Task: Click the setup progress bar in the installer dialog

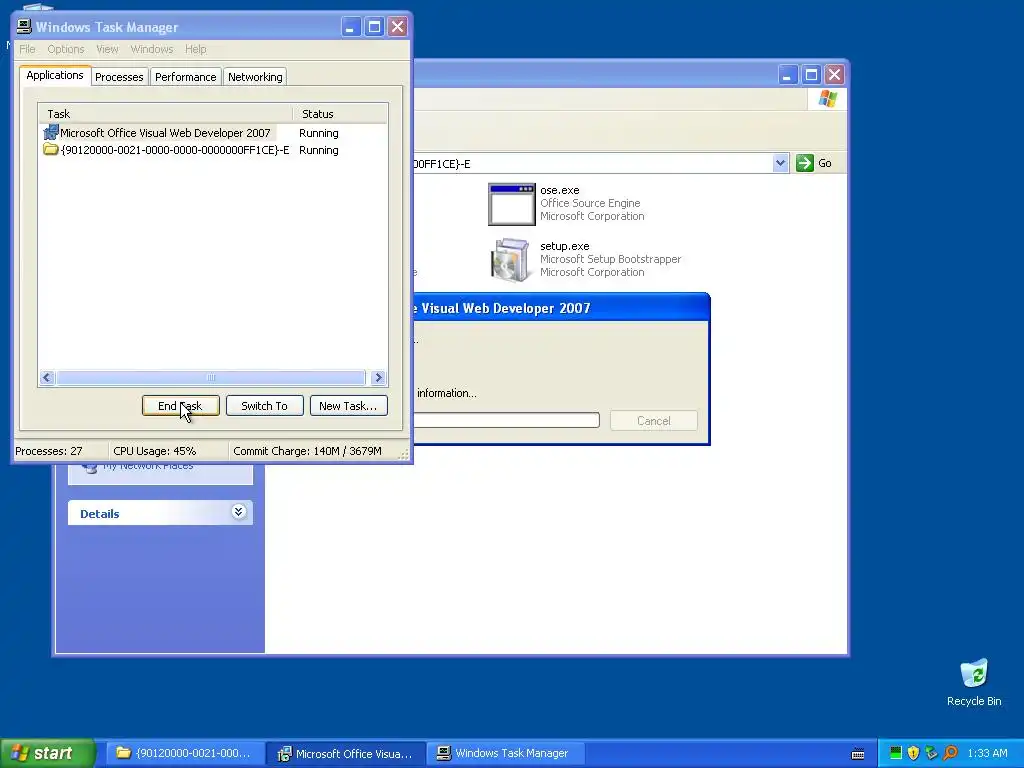Action: tap(506, 420)
